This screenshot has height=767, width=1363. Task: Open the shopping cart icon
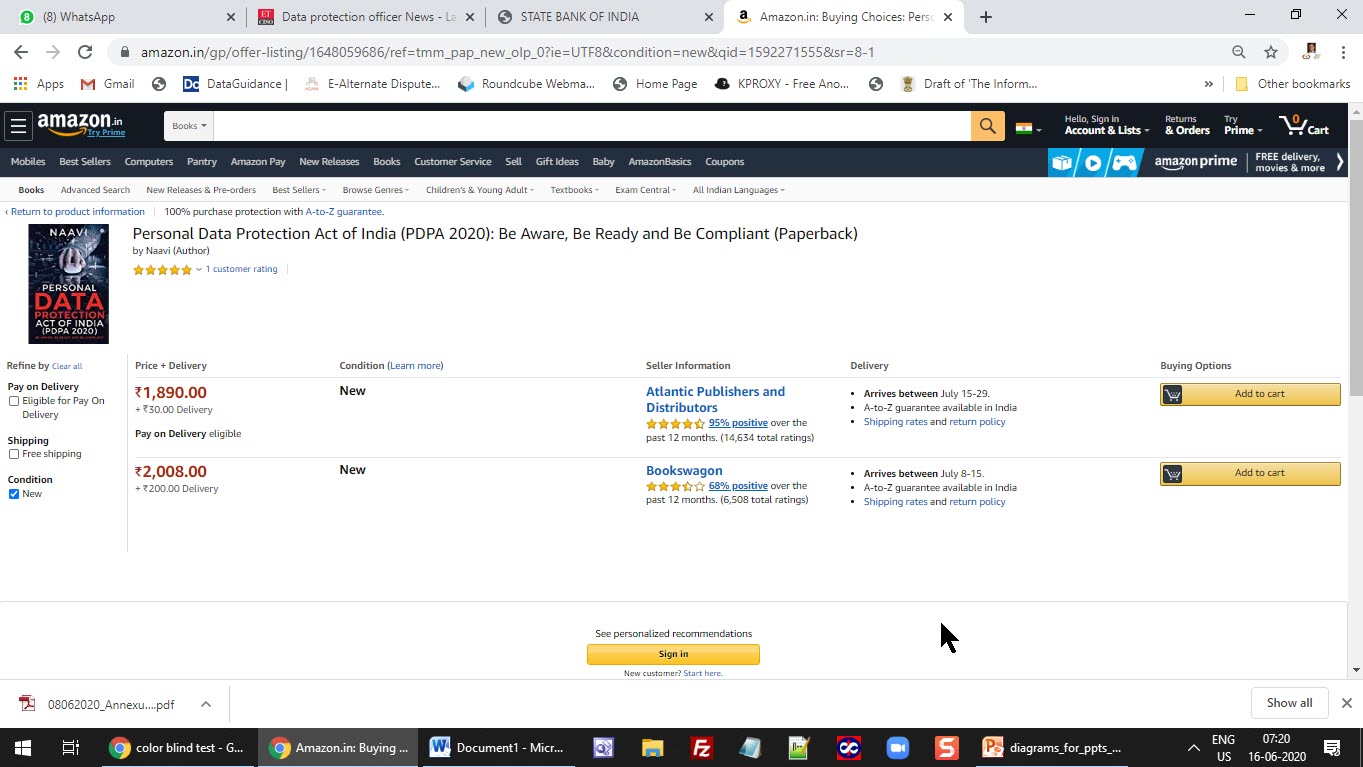pyautogui.click(x=1304, y=125)
